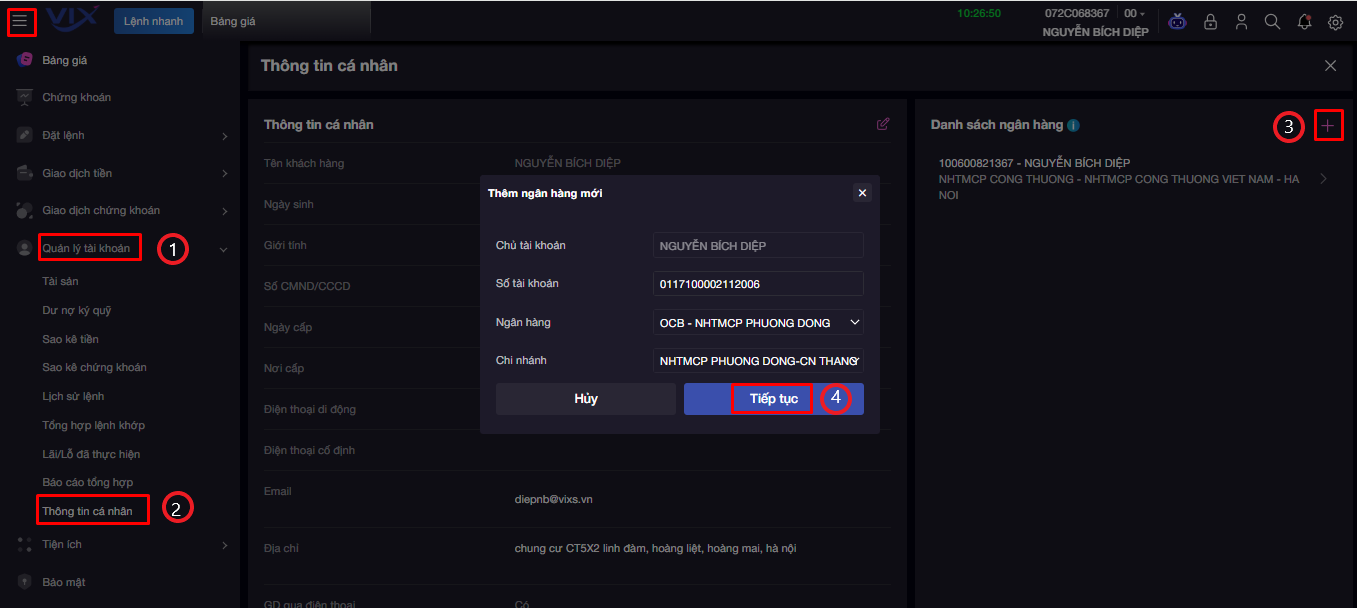Open Tài sản submenu item
Screen dimensions: 1357x608
coord(60,282)
